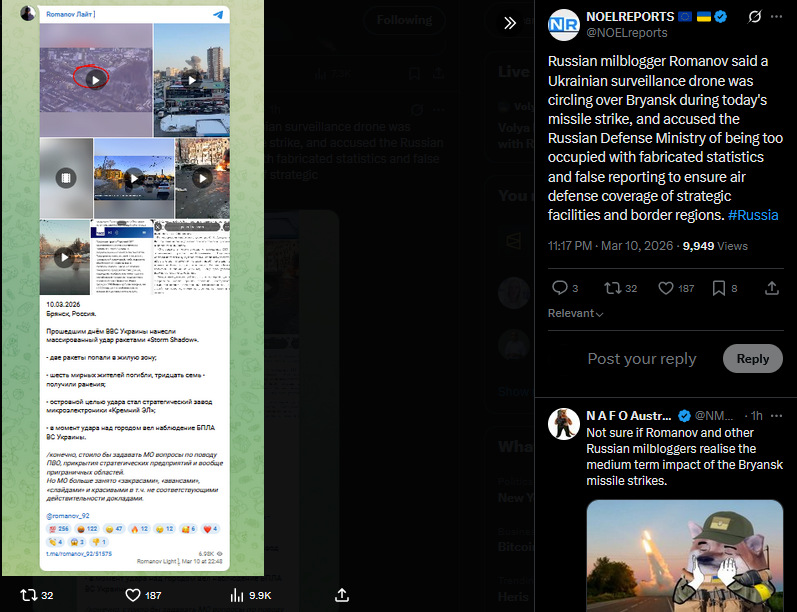Open @NOELreports handle link
Screen dimensions: 797x612
[x=627, y=33]
